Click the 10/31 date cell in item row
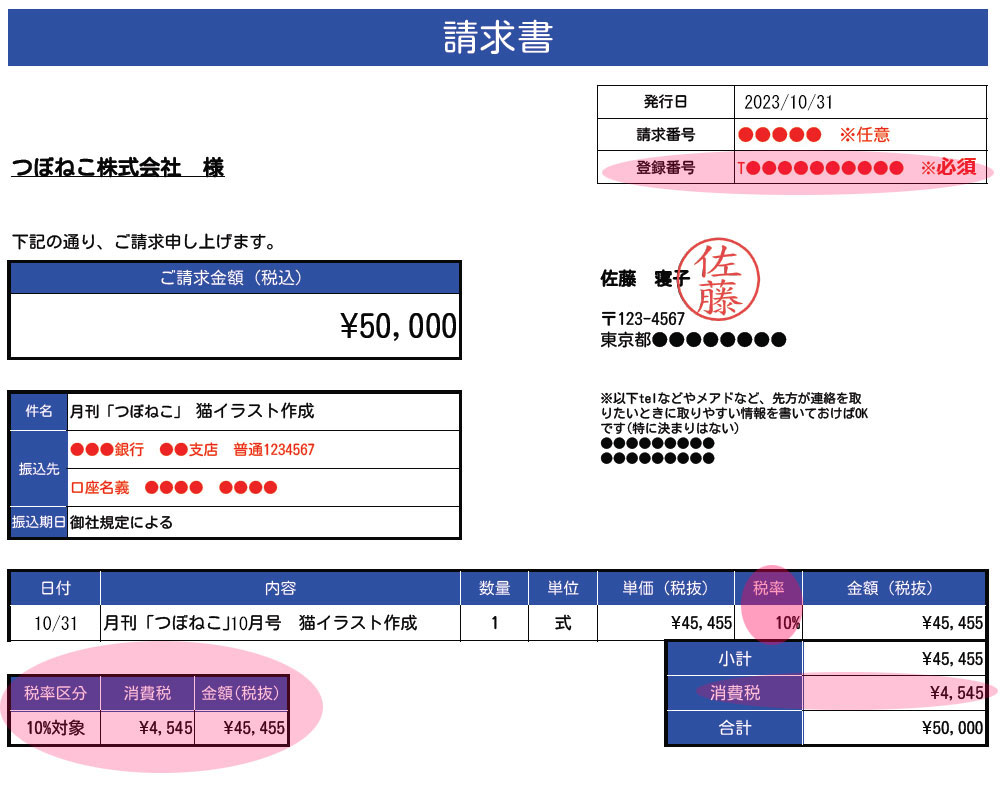 point(55,623)
